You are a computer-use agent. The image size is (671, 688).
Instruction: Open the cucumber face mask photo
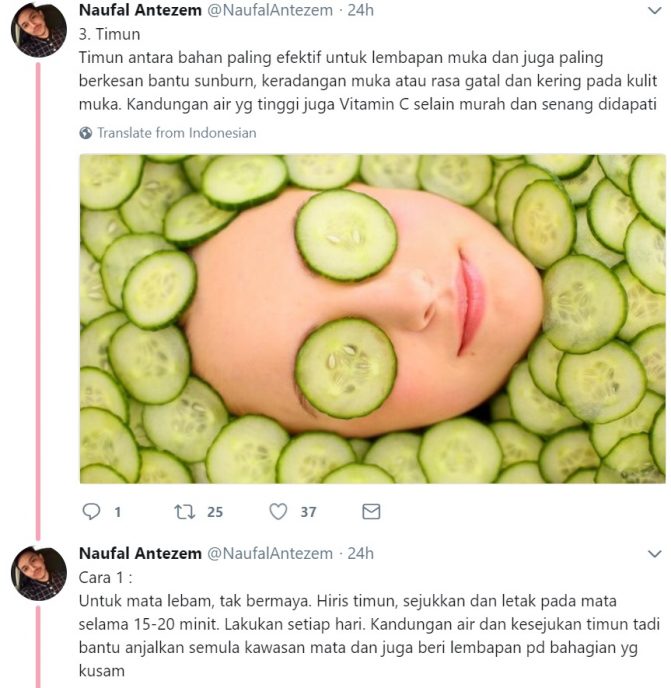pyautogui.click(x=373, y=319)
